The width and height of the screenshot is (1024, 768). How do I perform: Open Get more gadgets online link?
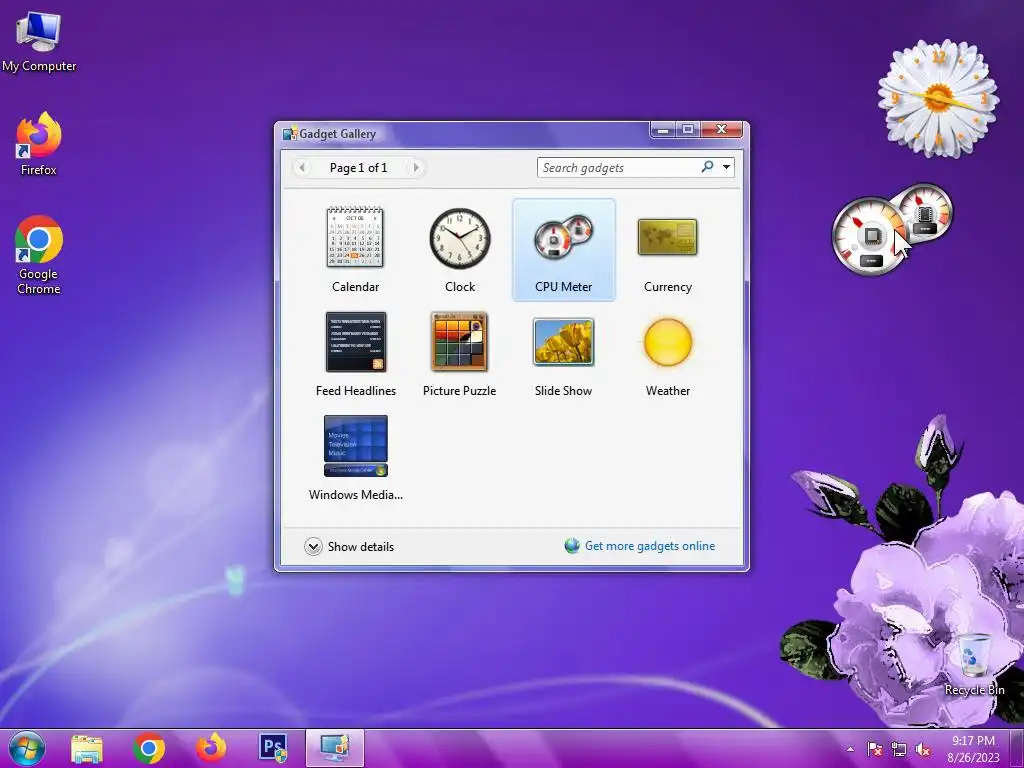(x=650, y=546)
